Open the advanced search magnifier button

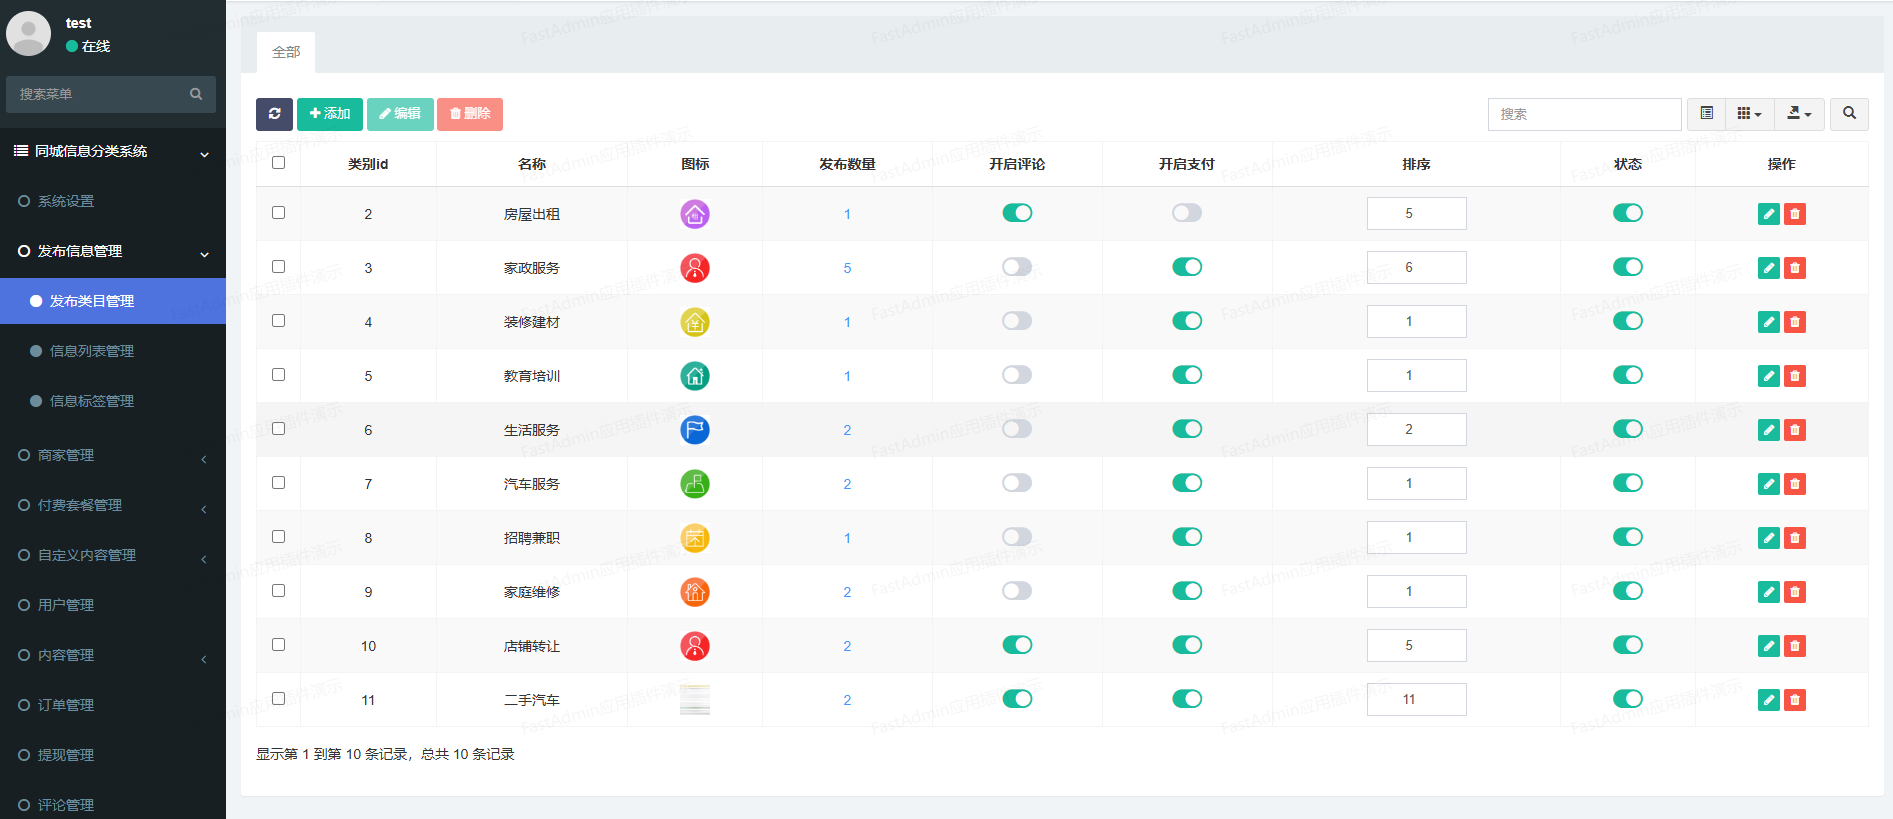pyautogui.click(x=1849, y=114)
